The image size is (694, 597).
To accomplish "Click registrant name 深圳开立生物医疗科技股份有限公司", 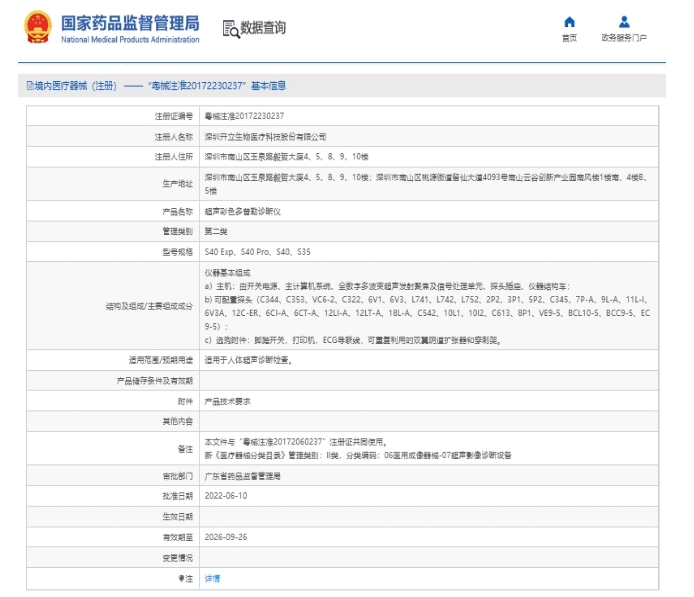I will pos(265,137).
